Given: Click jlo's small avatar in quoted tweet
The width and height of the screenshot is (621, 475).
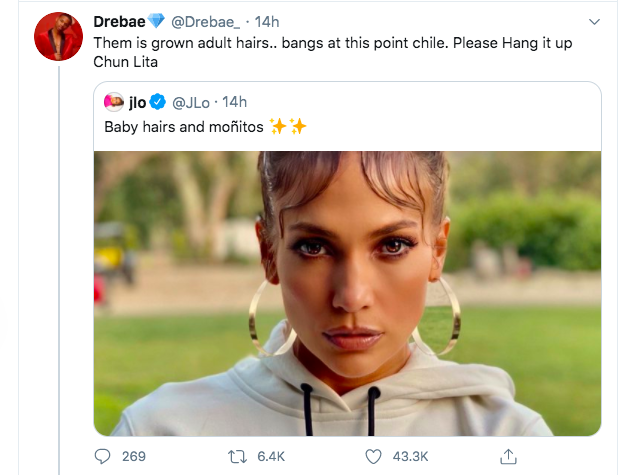Looking at the screenshot, I should pyautogui.click(x=114, y=102).
